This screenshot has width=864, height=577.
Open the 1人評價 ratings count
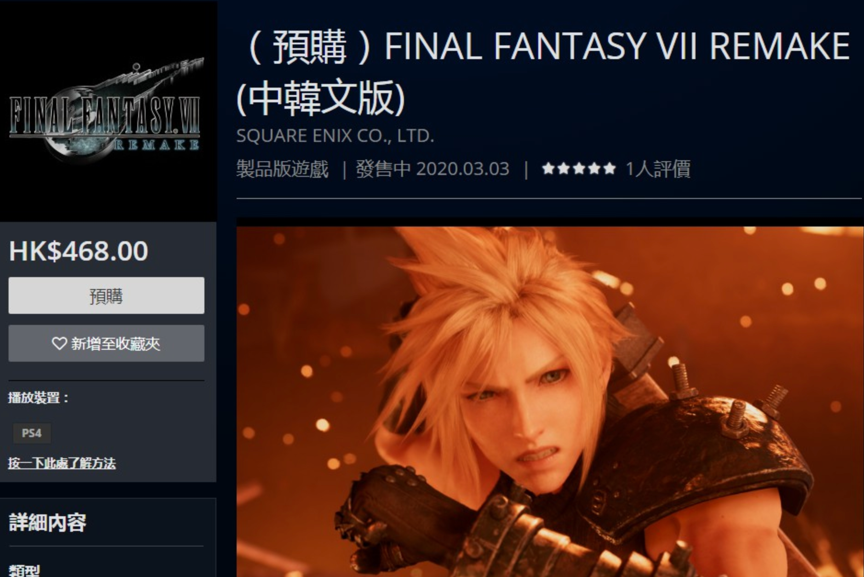point(658,169)
